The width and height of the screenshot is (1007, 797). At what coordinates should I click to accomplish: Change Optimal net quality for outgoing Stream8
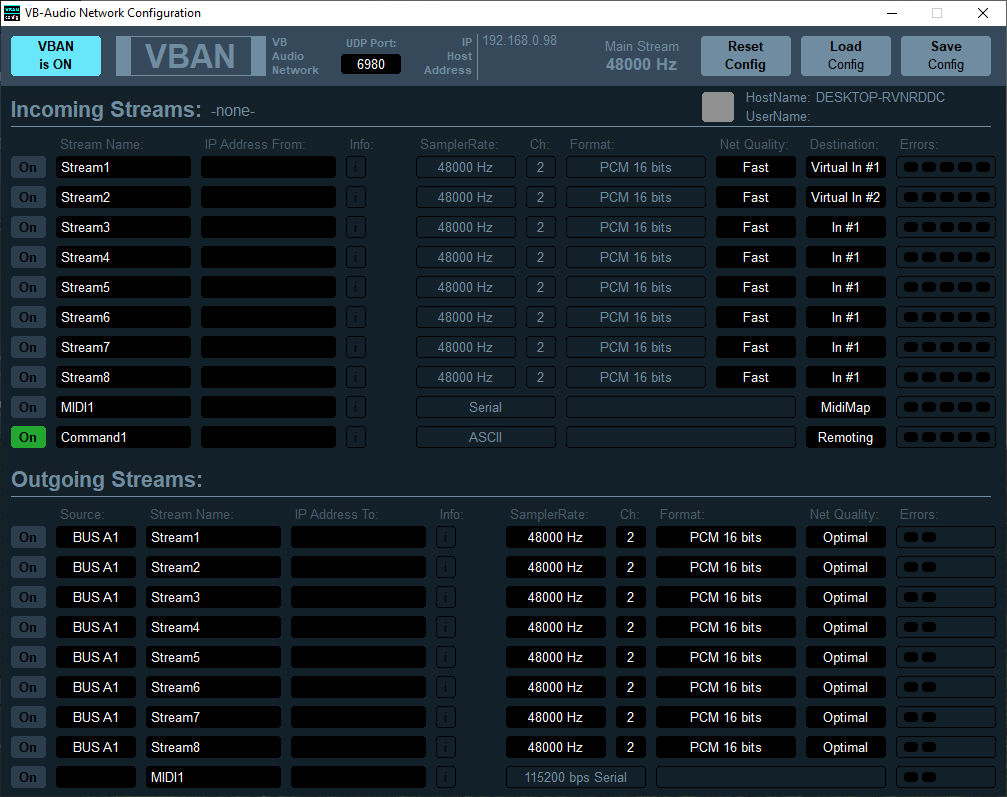(845, 747)
